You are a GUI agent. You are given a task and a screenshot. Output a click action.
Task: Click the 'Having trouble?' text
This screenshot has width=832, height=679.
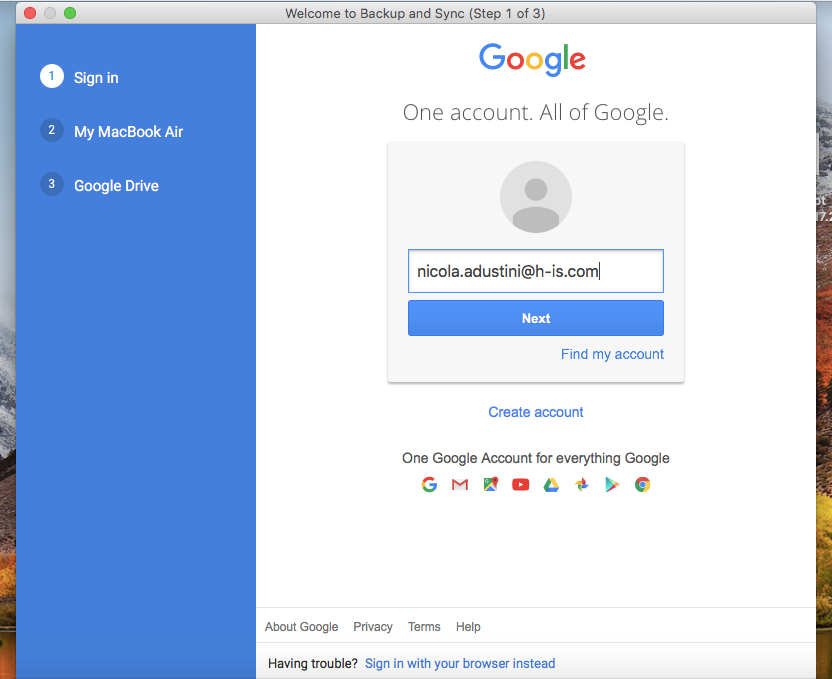pos(313,664)
